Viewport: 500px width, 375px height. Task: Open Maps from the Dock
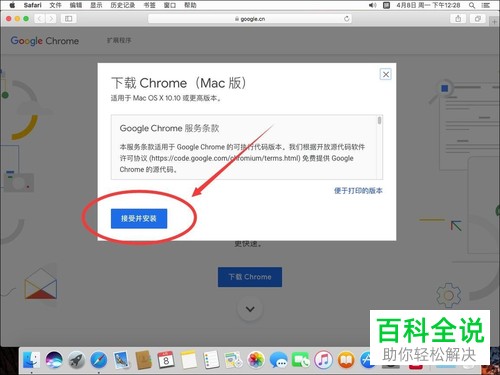(x=233, y=360)
